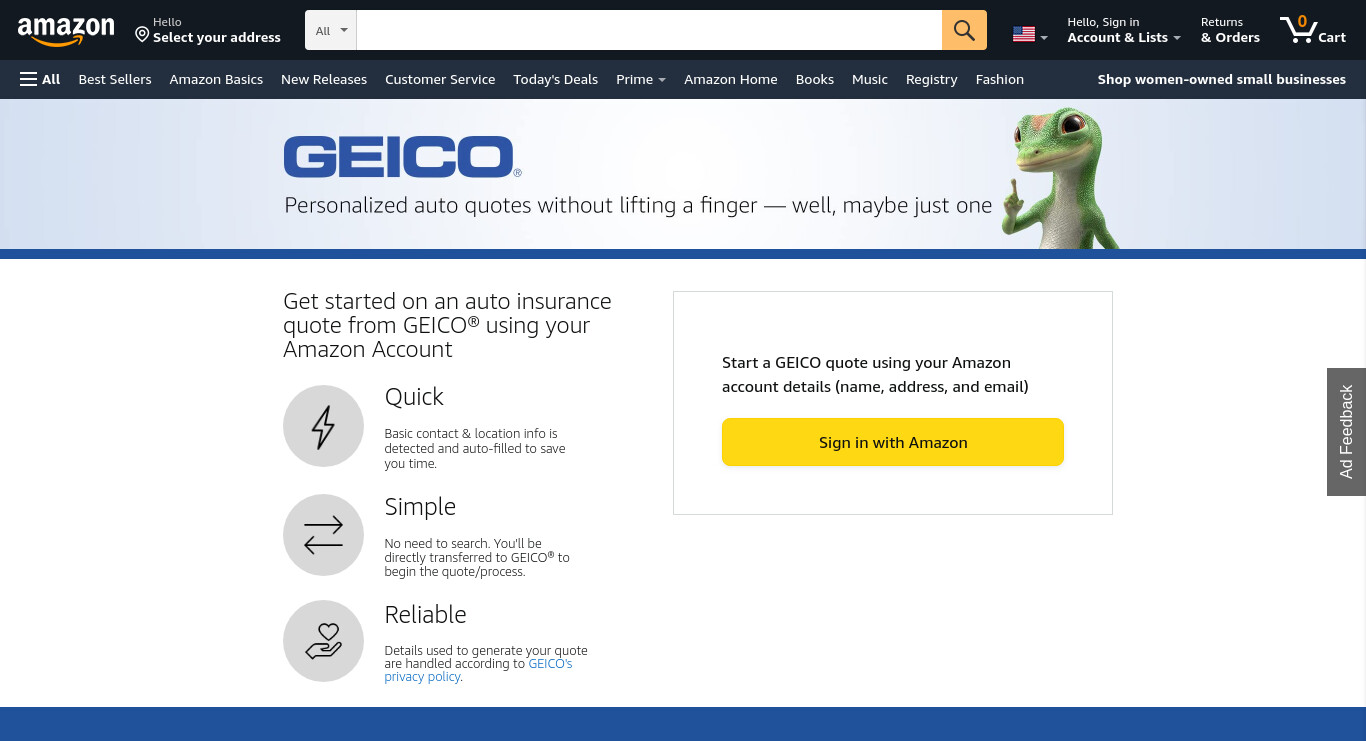The image size is (1366, 741).
Task: Click the GEICO logo in banner
Action: (400, 157)
